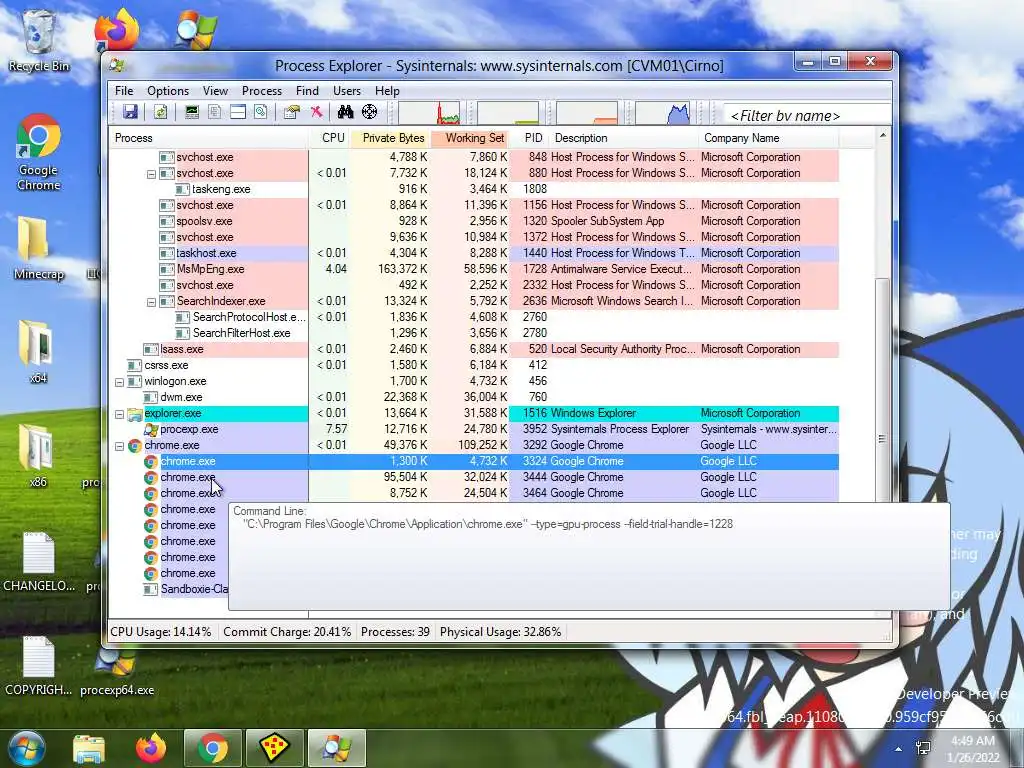This screenshot has height=768, width=1024.
Task: Open the commit history mini graph
Action: pos(507,113)
